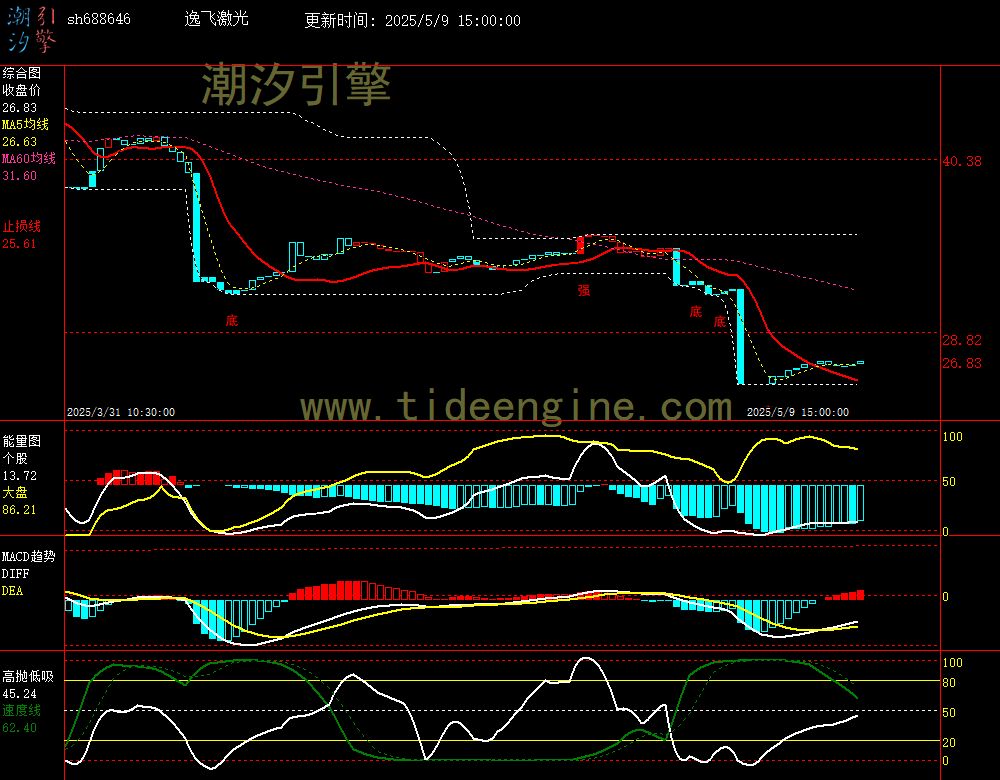The width and height of the screenshot is (1000, 780).
Task: Click the 28.82 price axis label
Action: tap(962, 341)
